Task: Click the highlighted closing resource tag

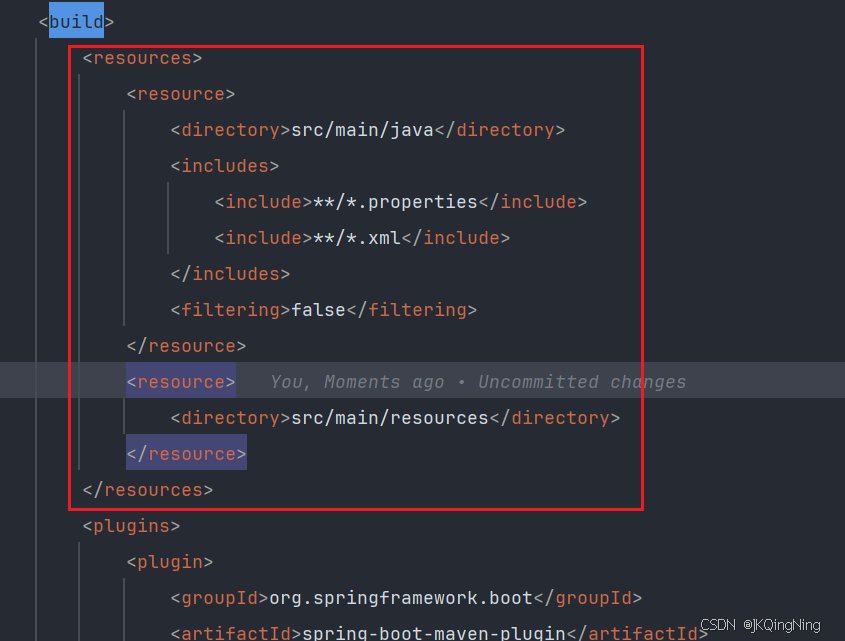Action: (x=186, y=453)
